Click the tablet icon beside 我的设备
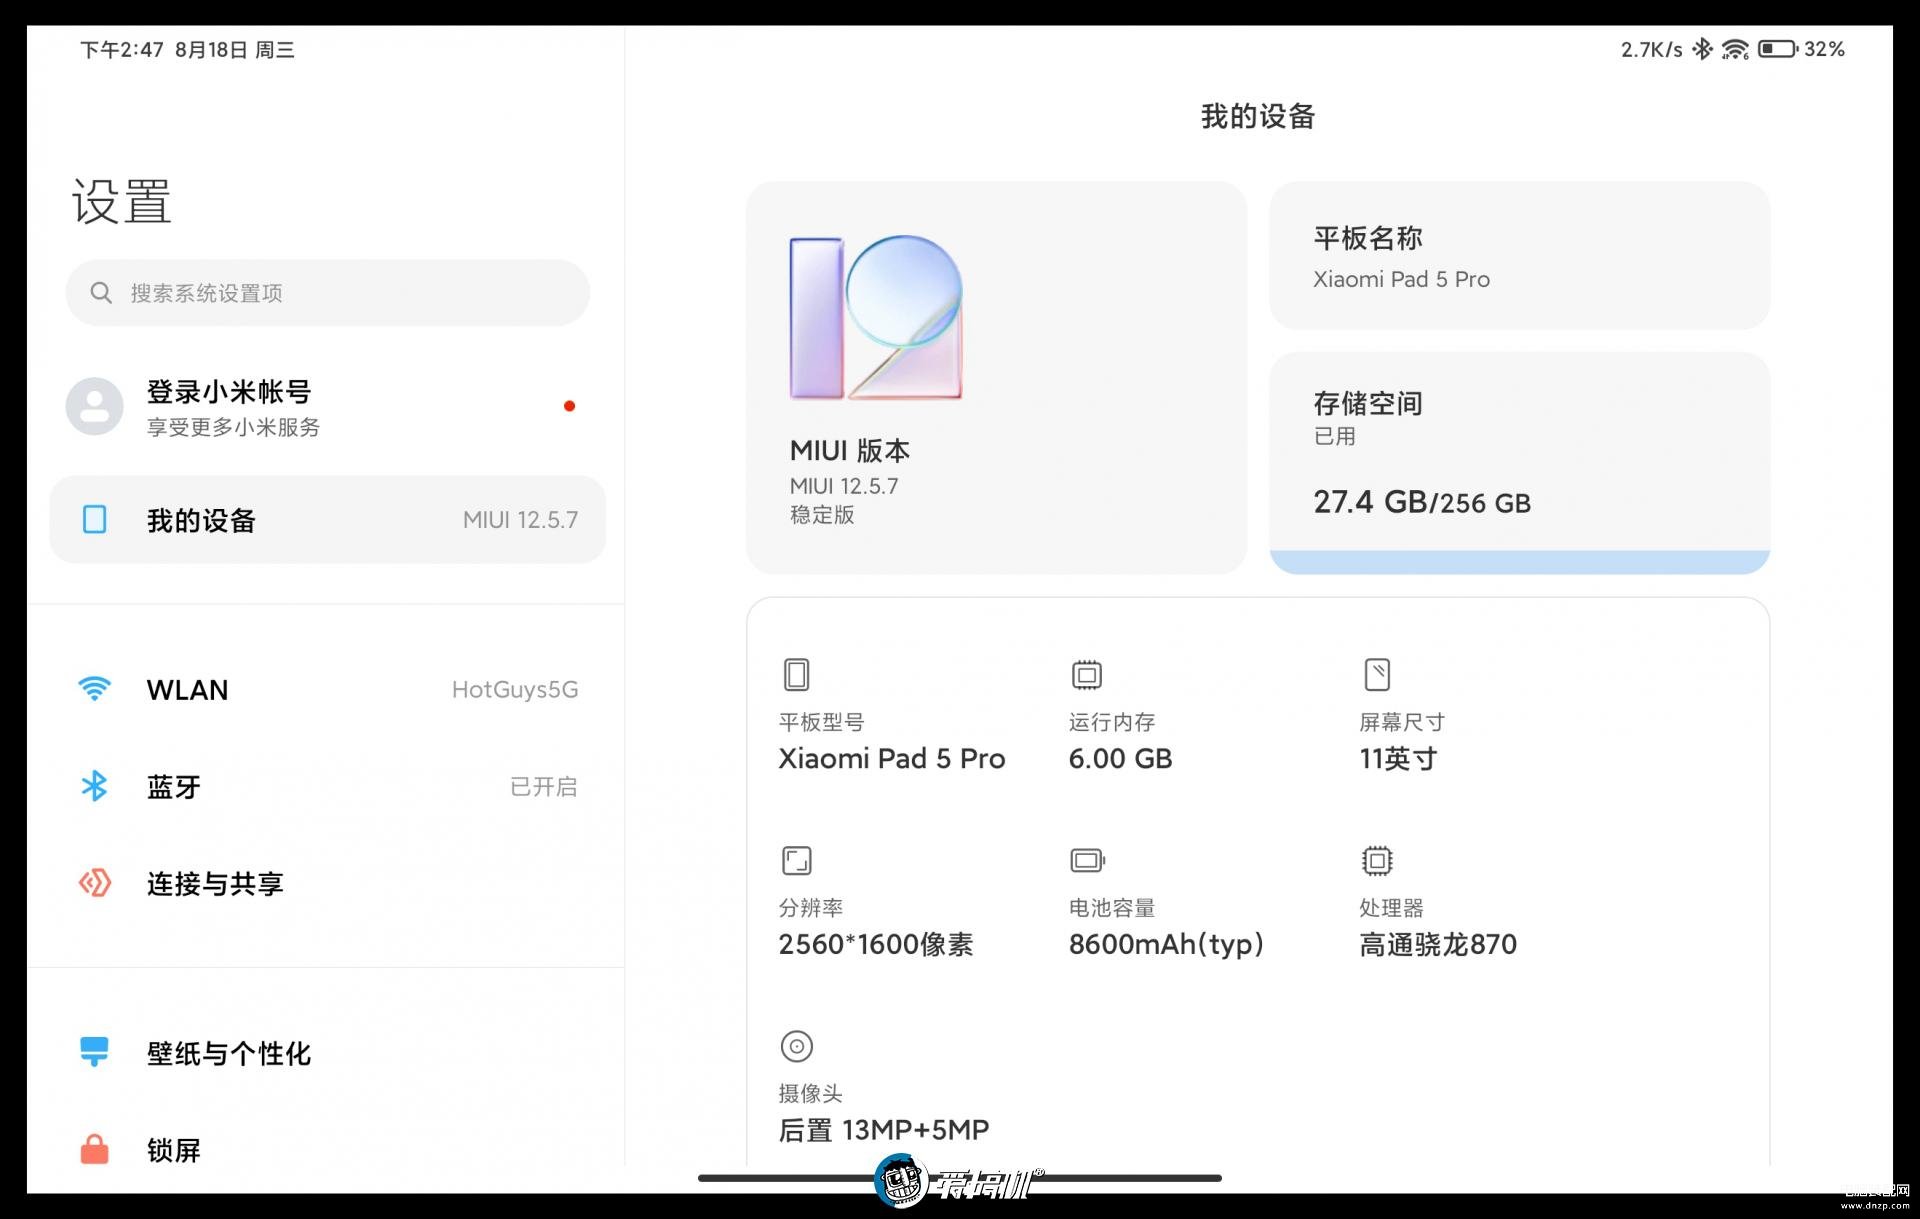 click(95, 520)
